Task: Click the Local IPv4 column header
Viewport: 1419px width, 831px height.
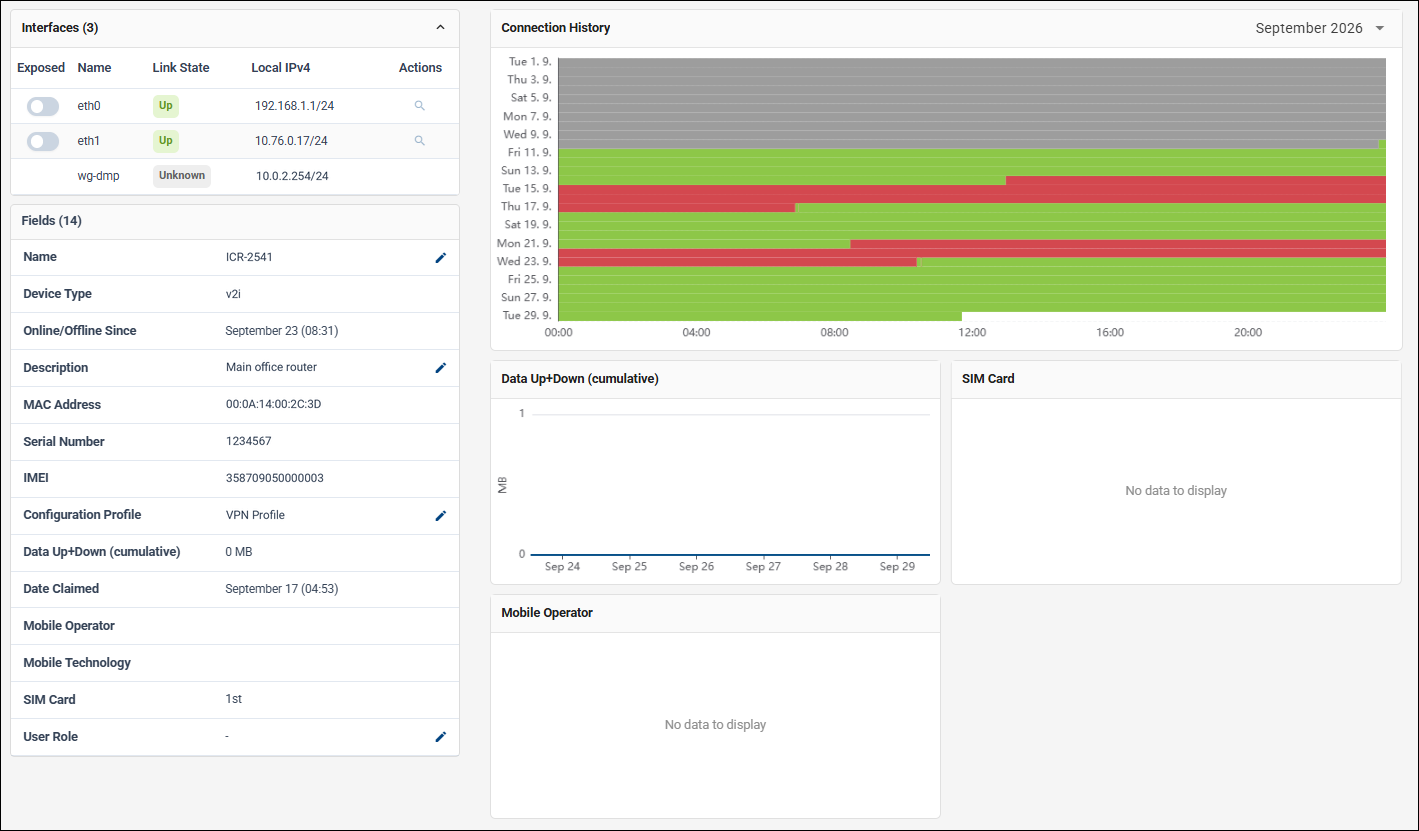Action: pyautogui.click(x=281, y=68)
